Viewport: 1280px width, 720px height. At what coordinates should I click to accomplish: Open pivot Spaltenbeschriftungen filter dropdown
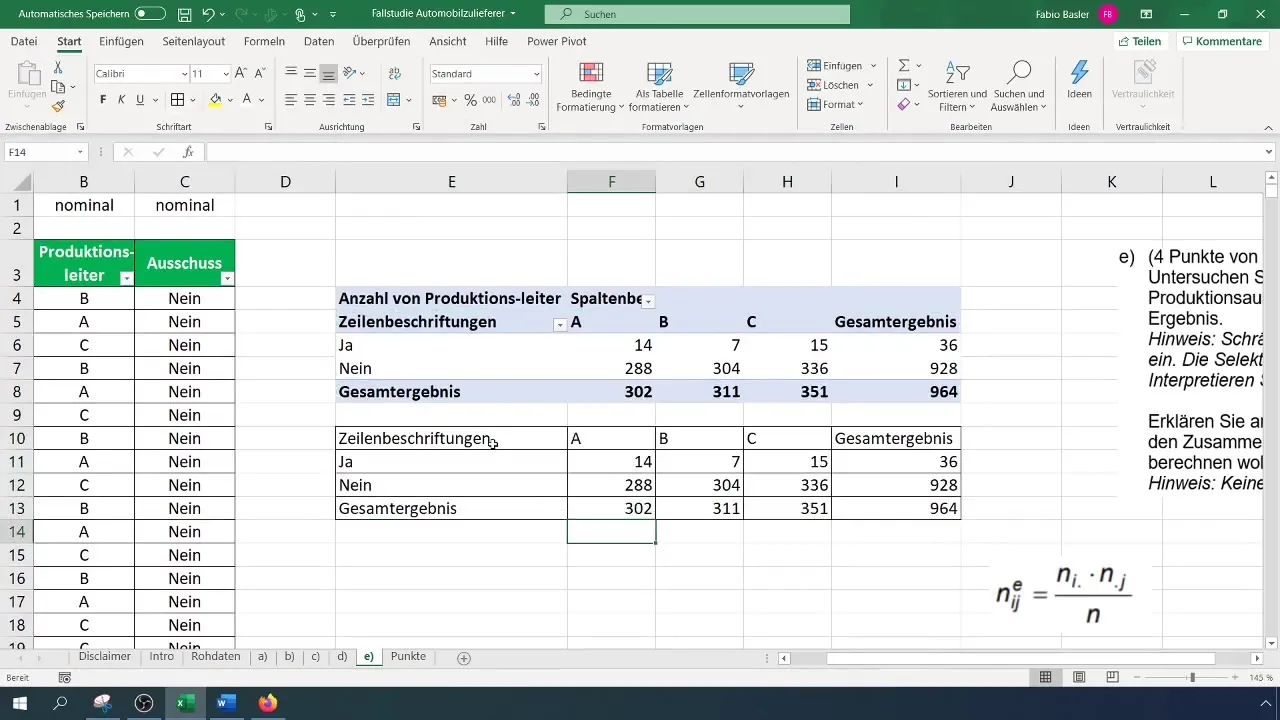648,301
